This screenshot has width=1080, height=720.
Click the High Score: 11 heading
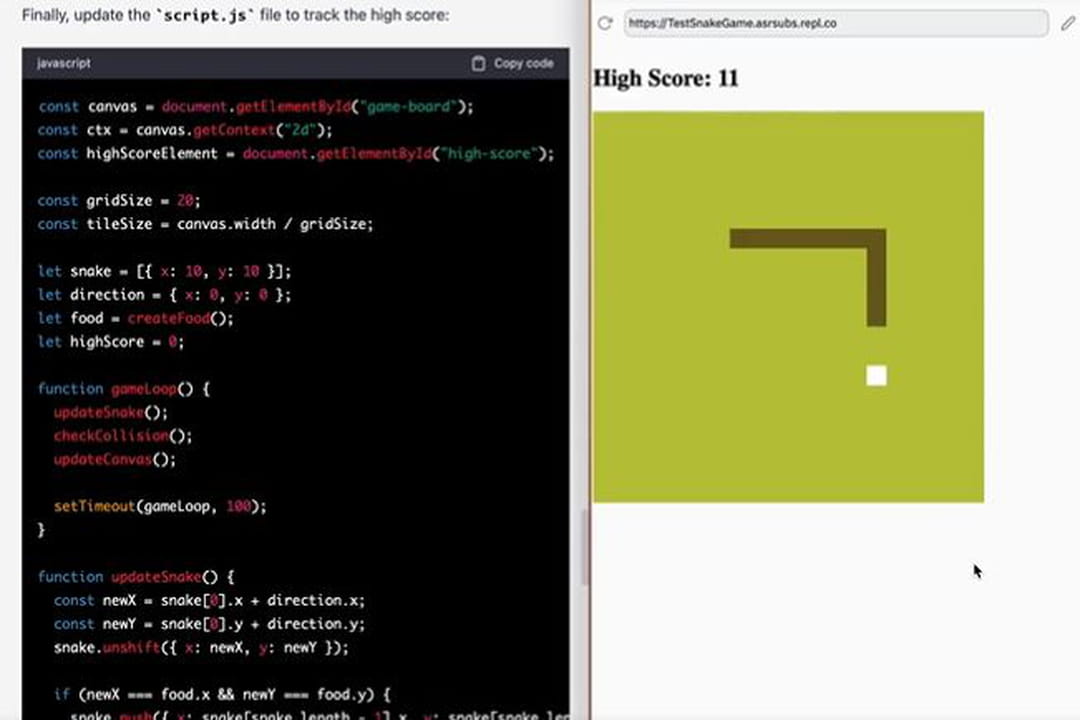666,78
